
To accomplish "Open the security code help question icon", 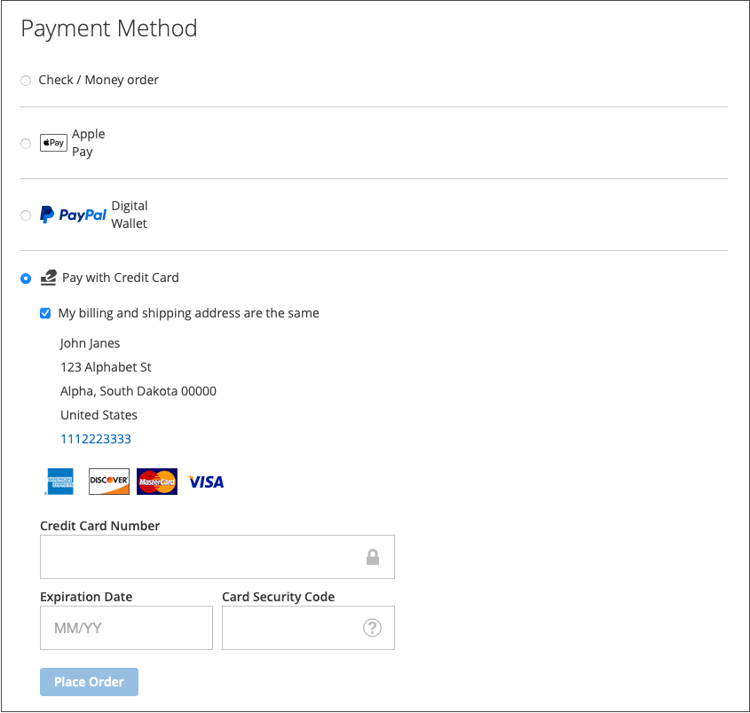I will [x=372, y=628].
